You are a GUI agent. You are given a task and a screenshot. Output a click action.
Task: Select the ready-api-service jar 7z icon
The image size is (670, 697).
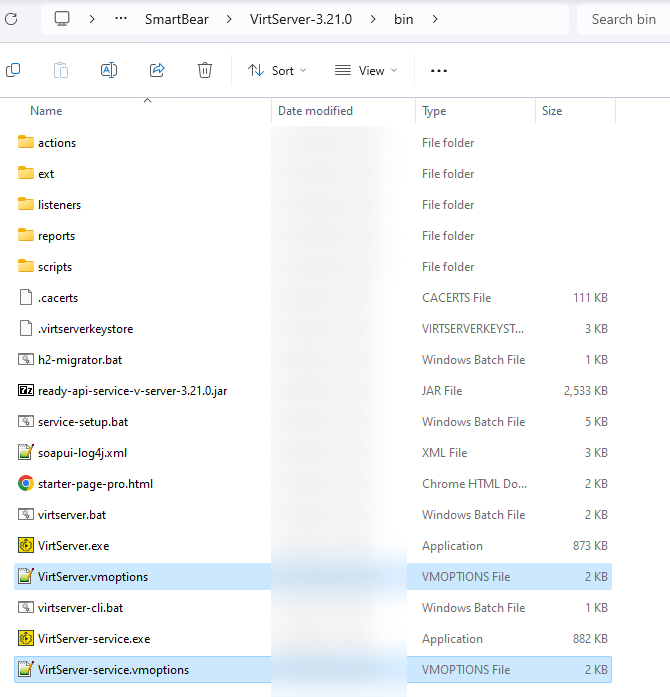point(26,390)
